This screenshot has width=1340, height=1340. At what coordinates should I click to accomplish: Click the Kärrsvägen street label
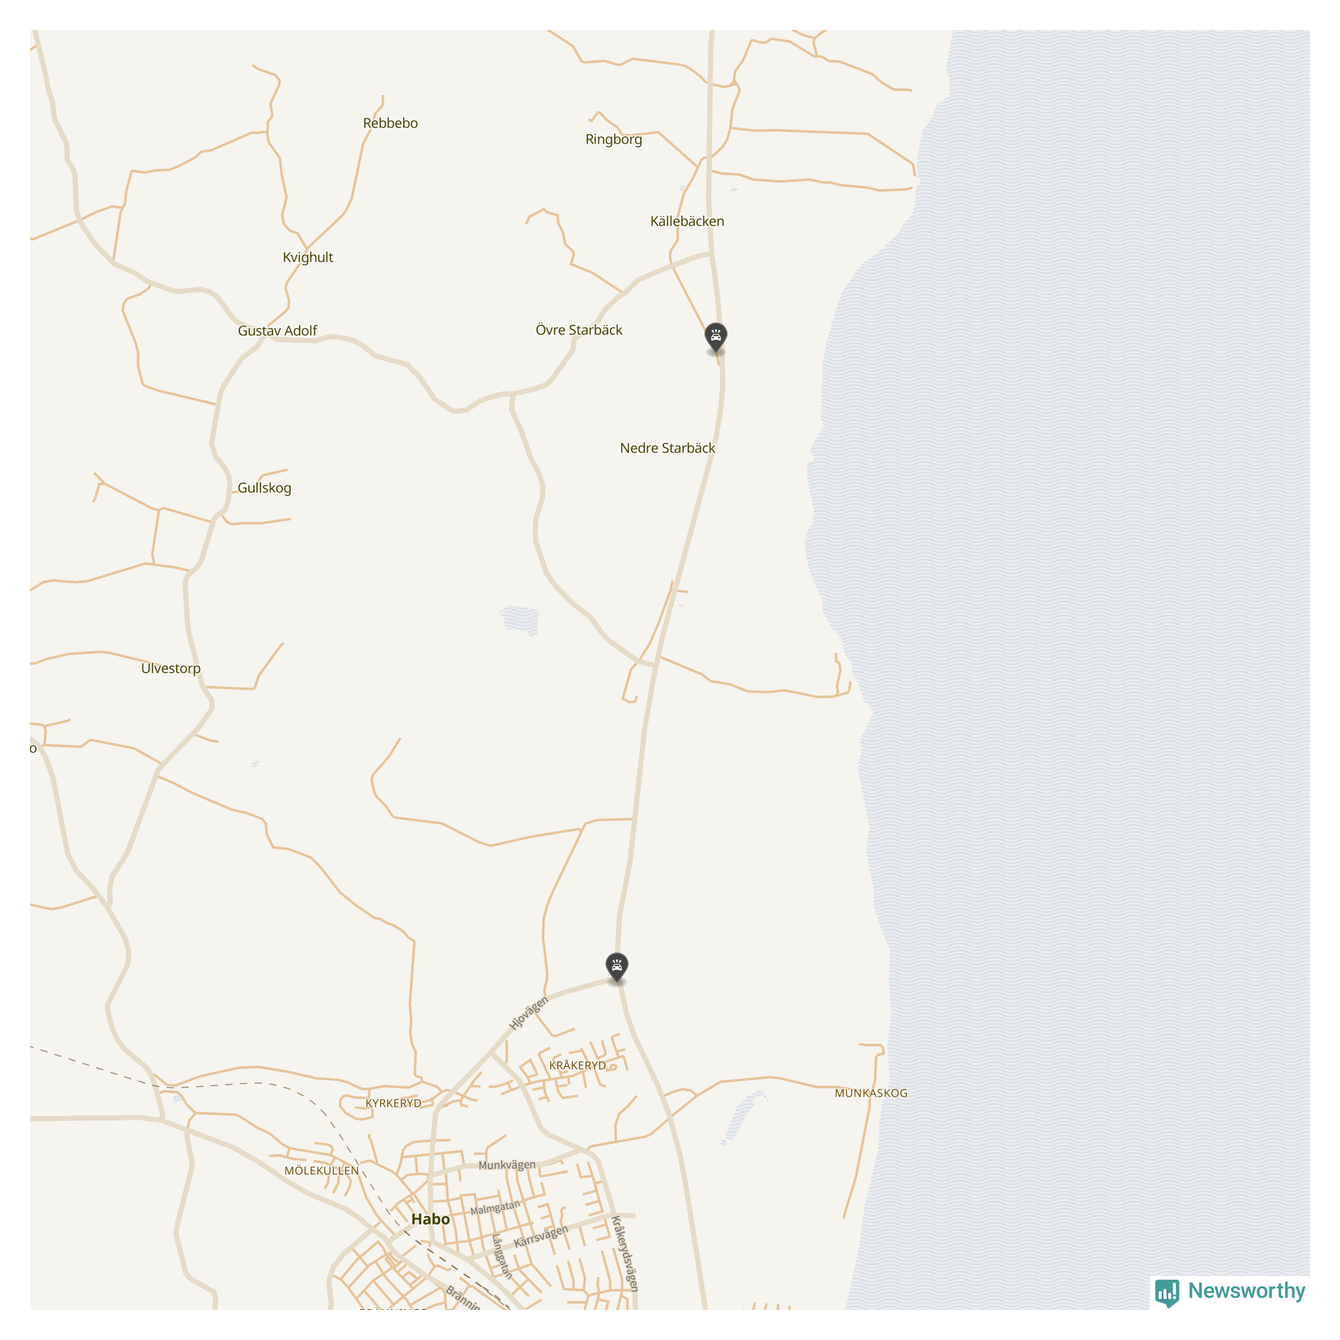pyautogui.click(x=541, y=1236)
